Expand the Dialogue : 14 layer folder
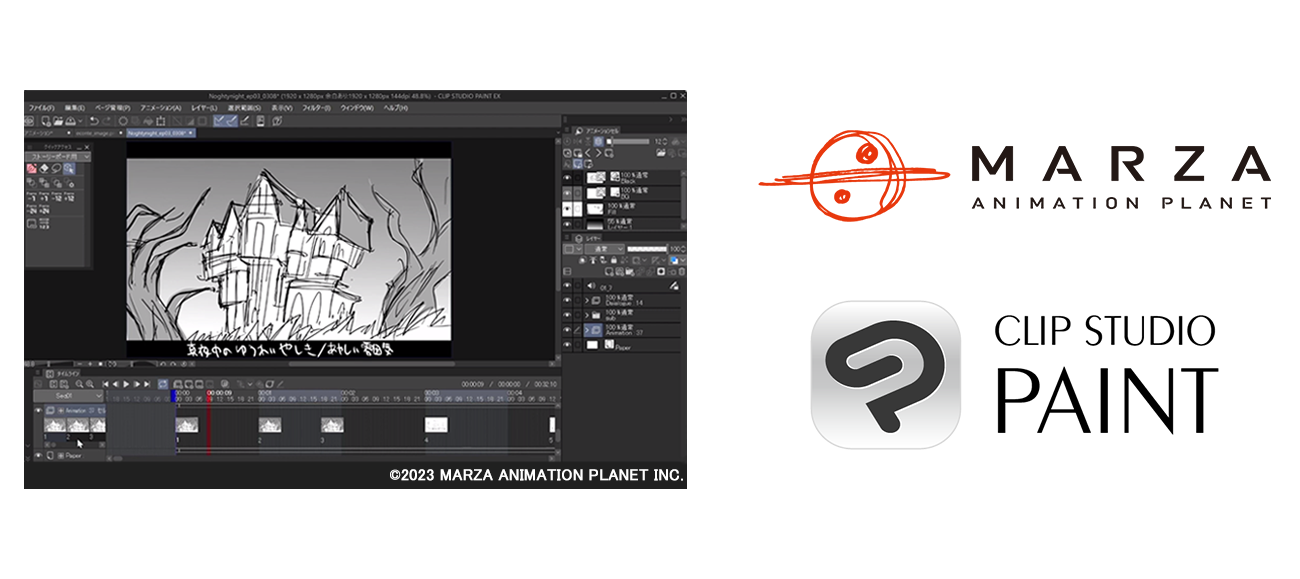Screen dimensions: 1300x579 point(587,300)
